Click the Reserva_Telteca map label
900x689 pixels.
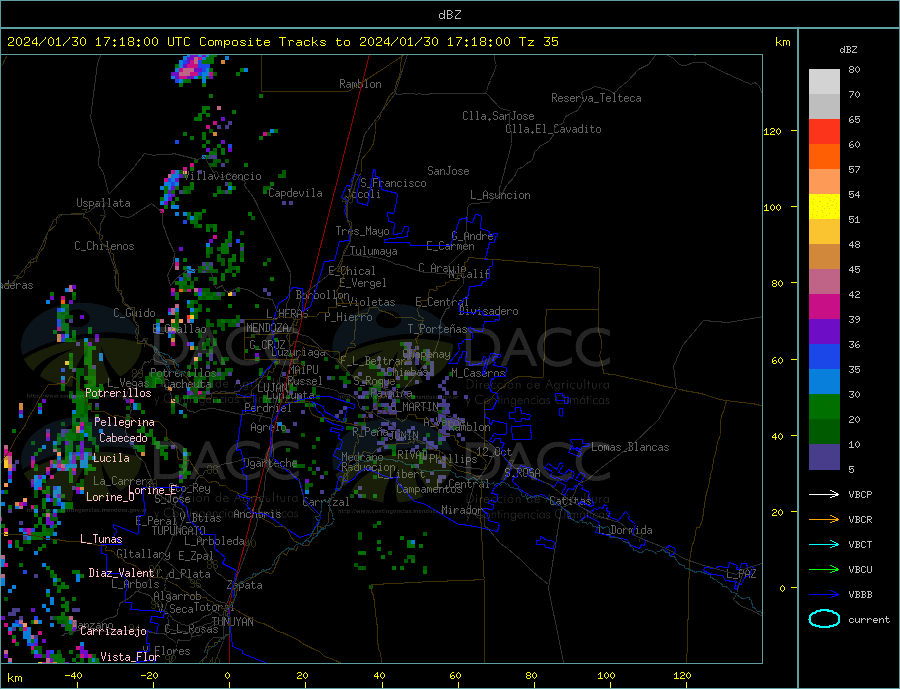tap(596, 98)
